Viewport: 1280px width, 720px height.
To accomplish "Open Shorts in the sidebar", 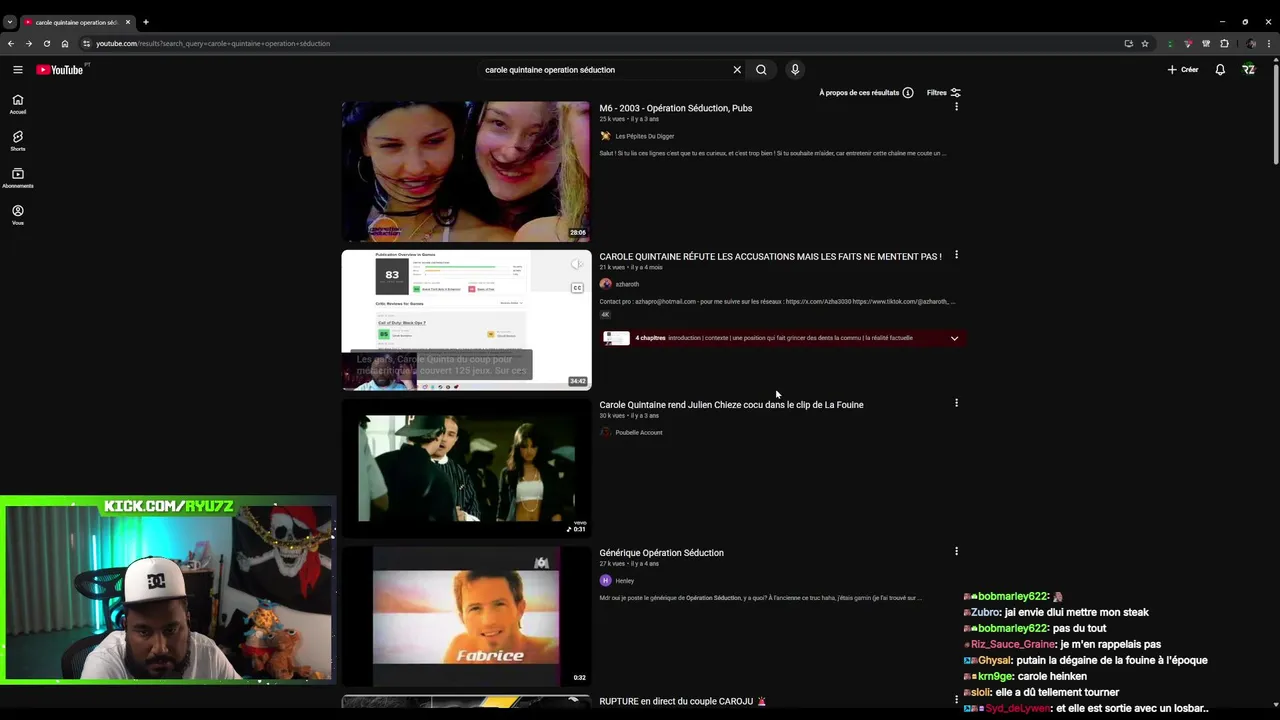I will click(17, 141).
